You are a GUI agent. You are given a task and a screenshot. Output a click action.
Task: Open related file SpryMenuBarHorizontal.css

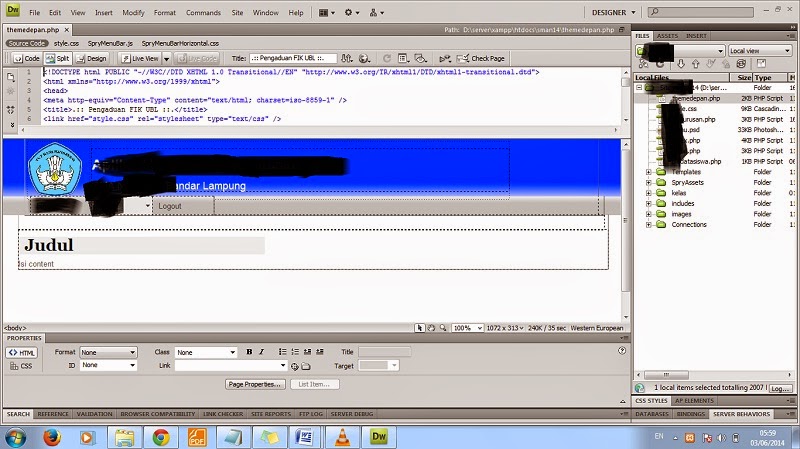tap(180, 43)
